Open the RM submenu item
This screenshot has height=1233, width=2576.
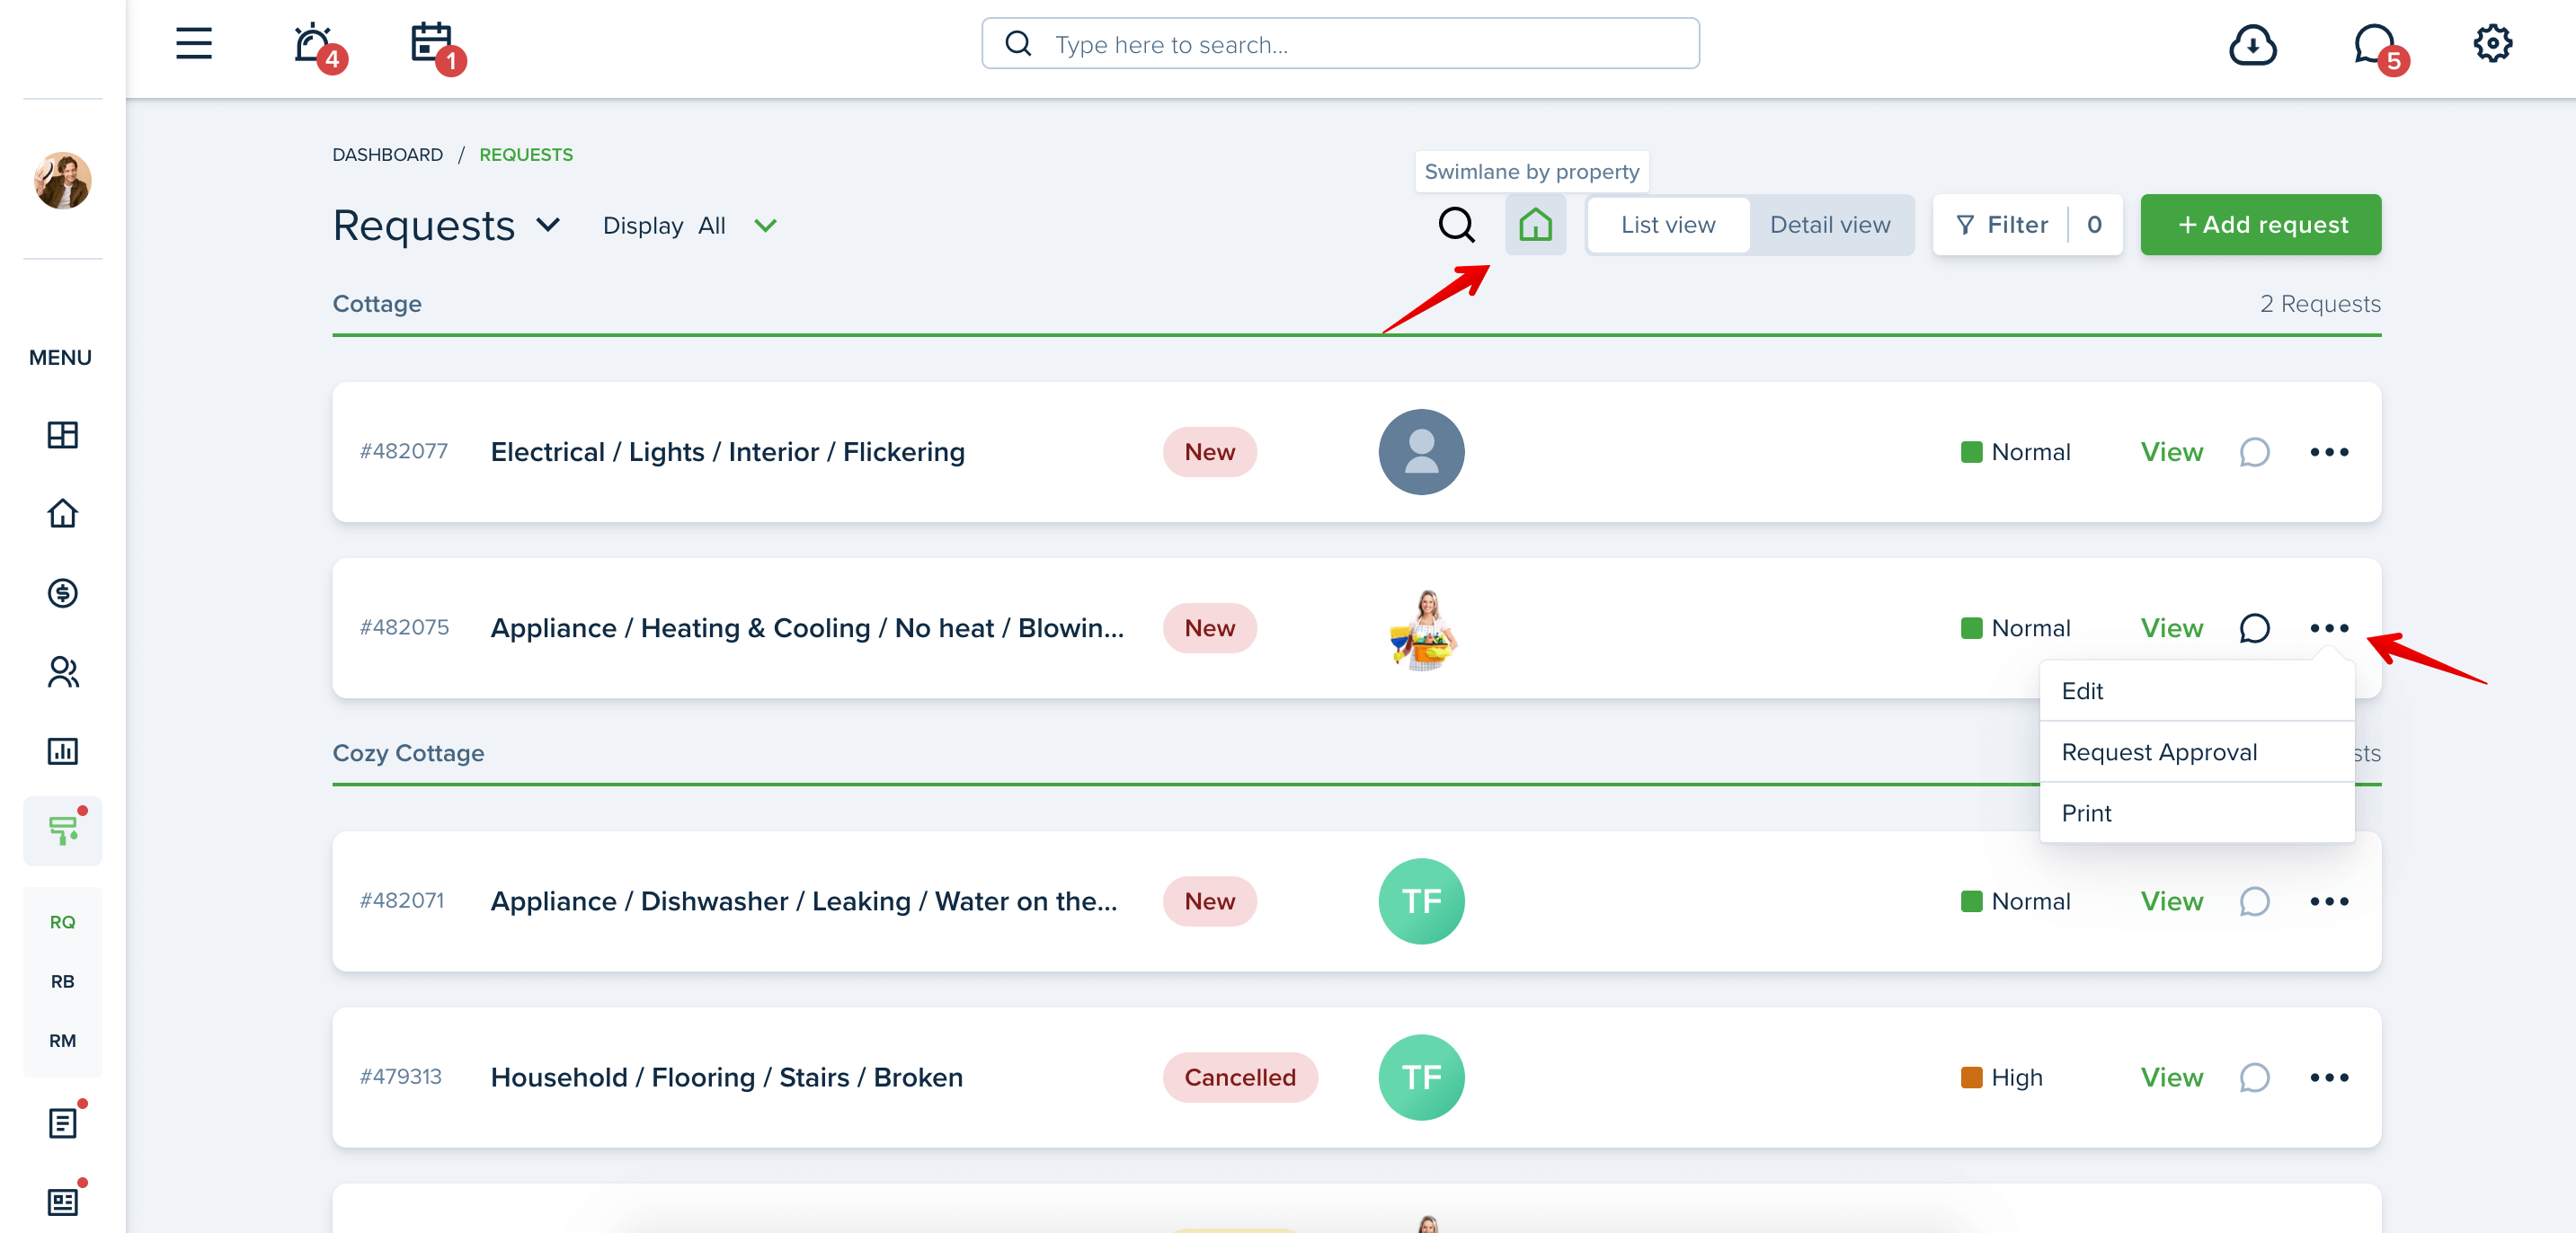coord(63,1040)
